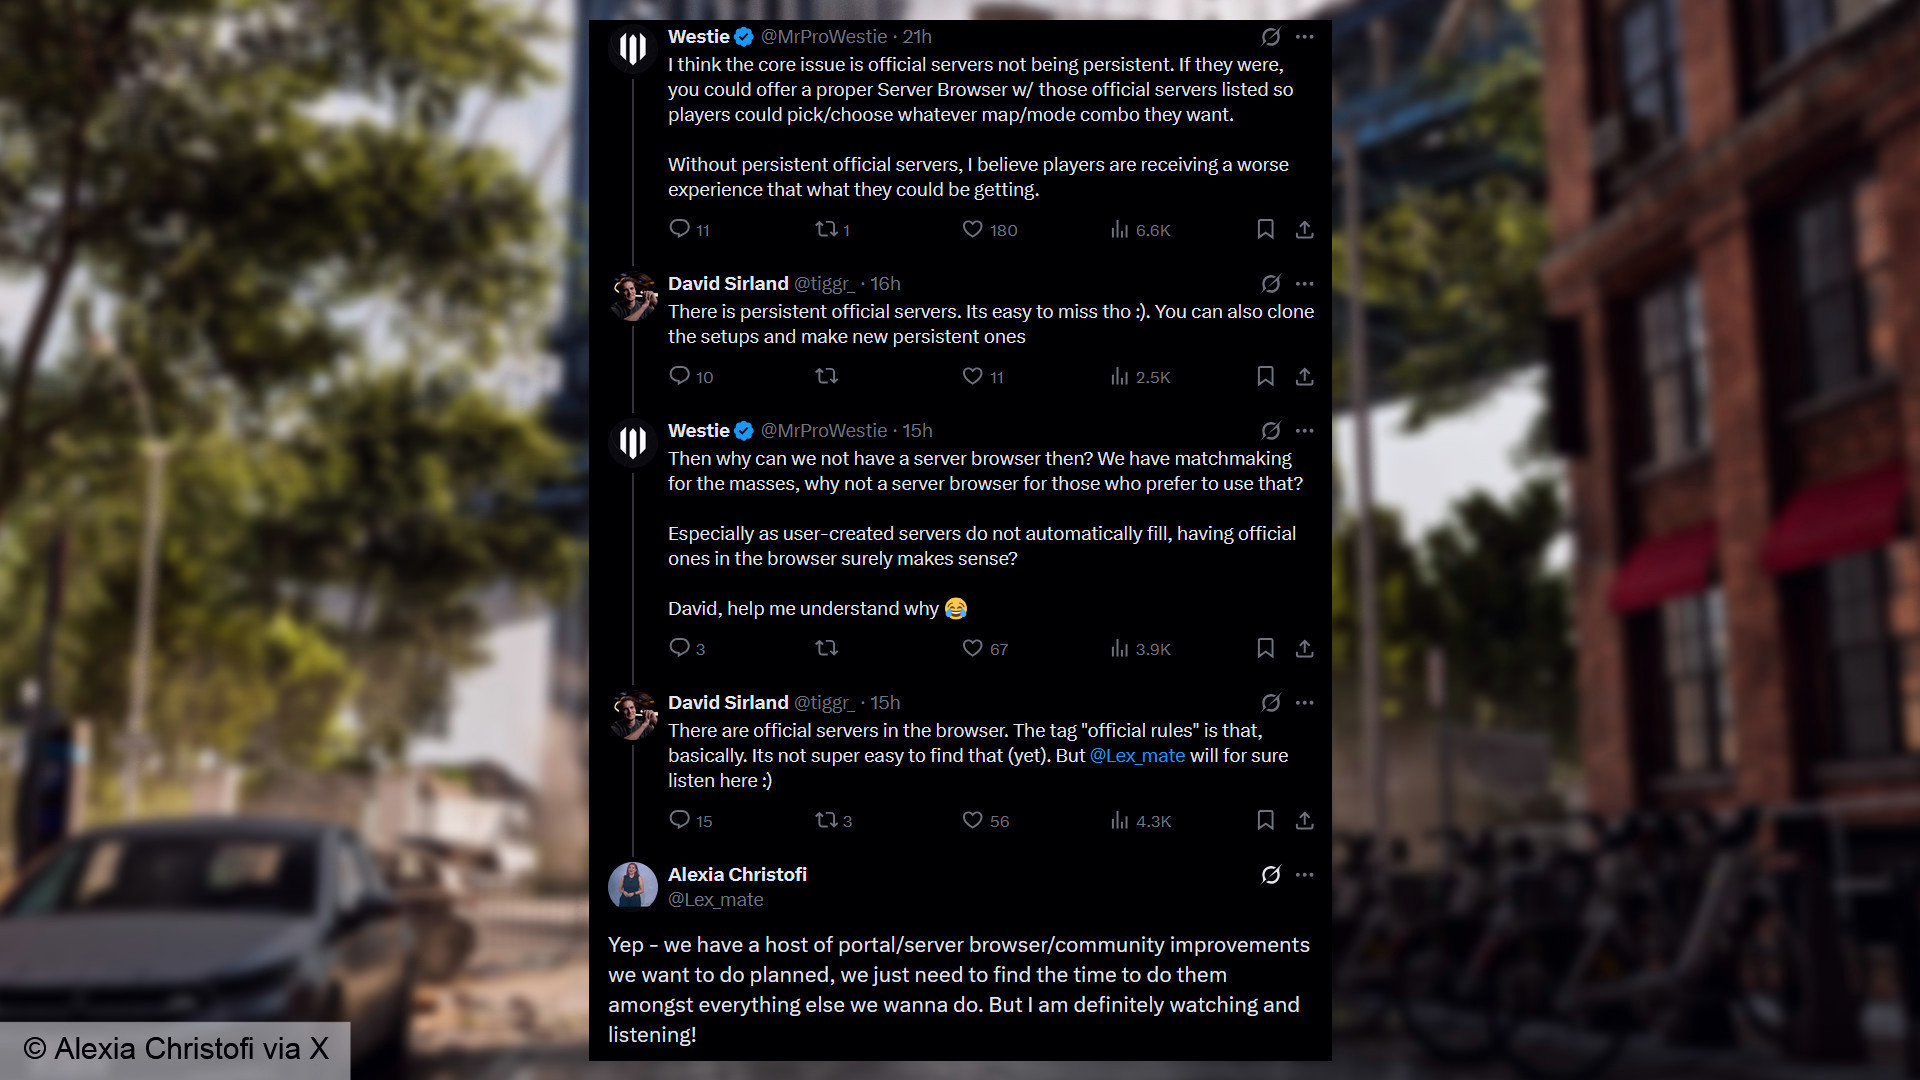Open more options on David Sirland's 16h tweet
This screenshot has width=1920, height=1080.
pos(1304,284)
